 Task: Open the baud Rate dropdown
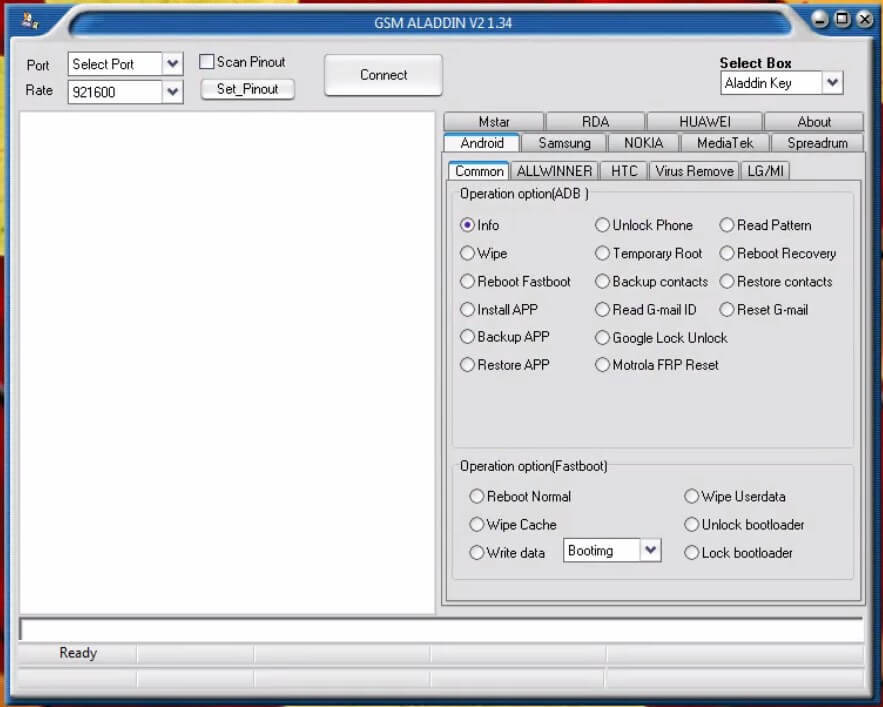click(x=172, y=90)
